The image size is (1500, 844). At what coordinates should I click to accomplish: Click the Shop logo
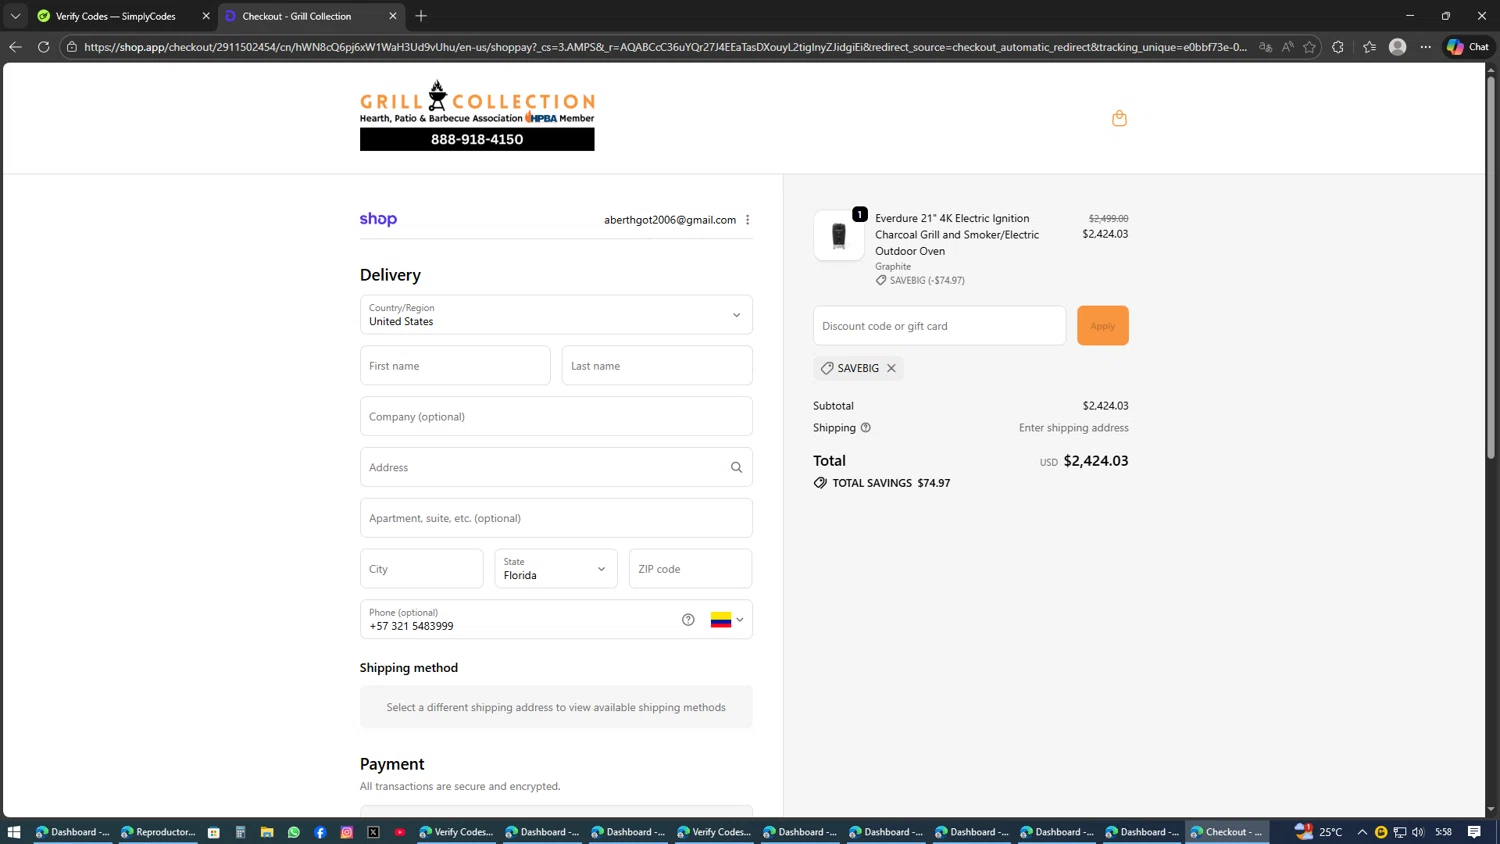[378, 219]
